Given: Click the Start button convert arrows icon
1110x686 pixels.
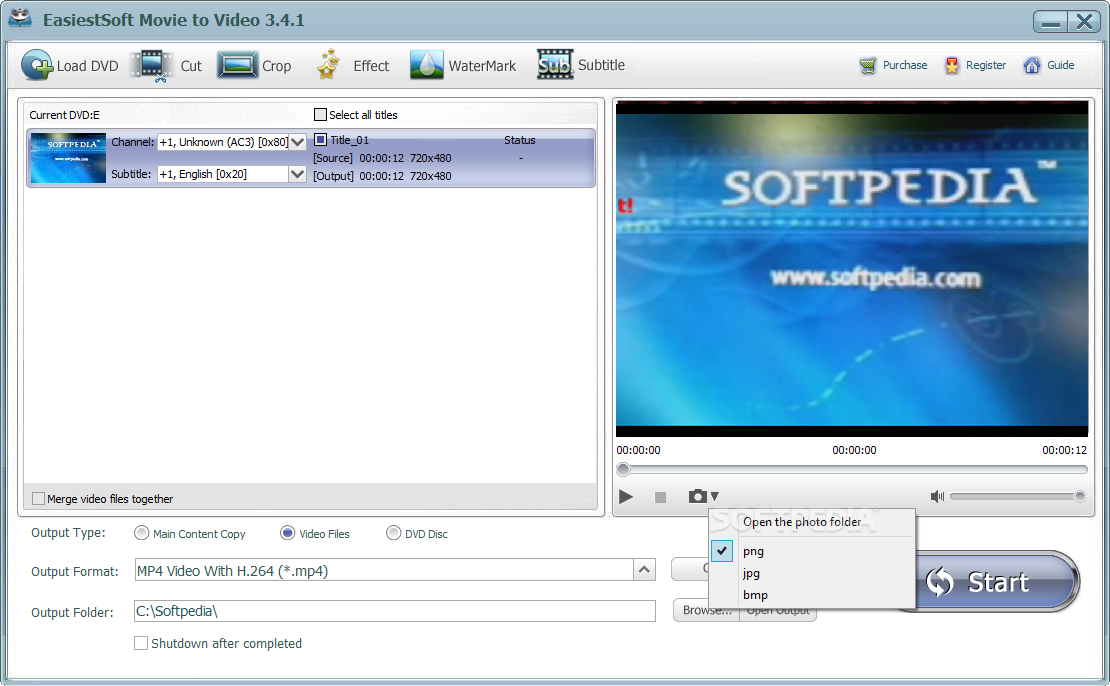Looking at the screenshot, I should coord(940,582).
